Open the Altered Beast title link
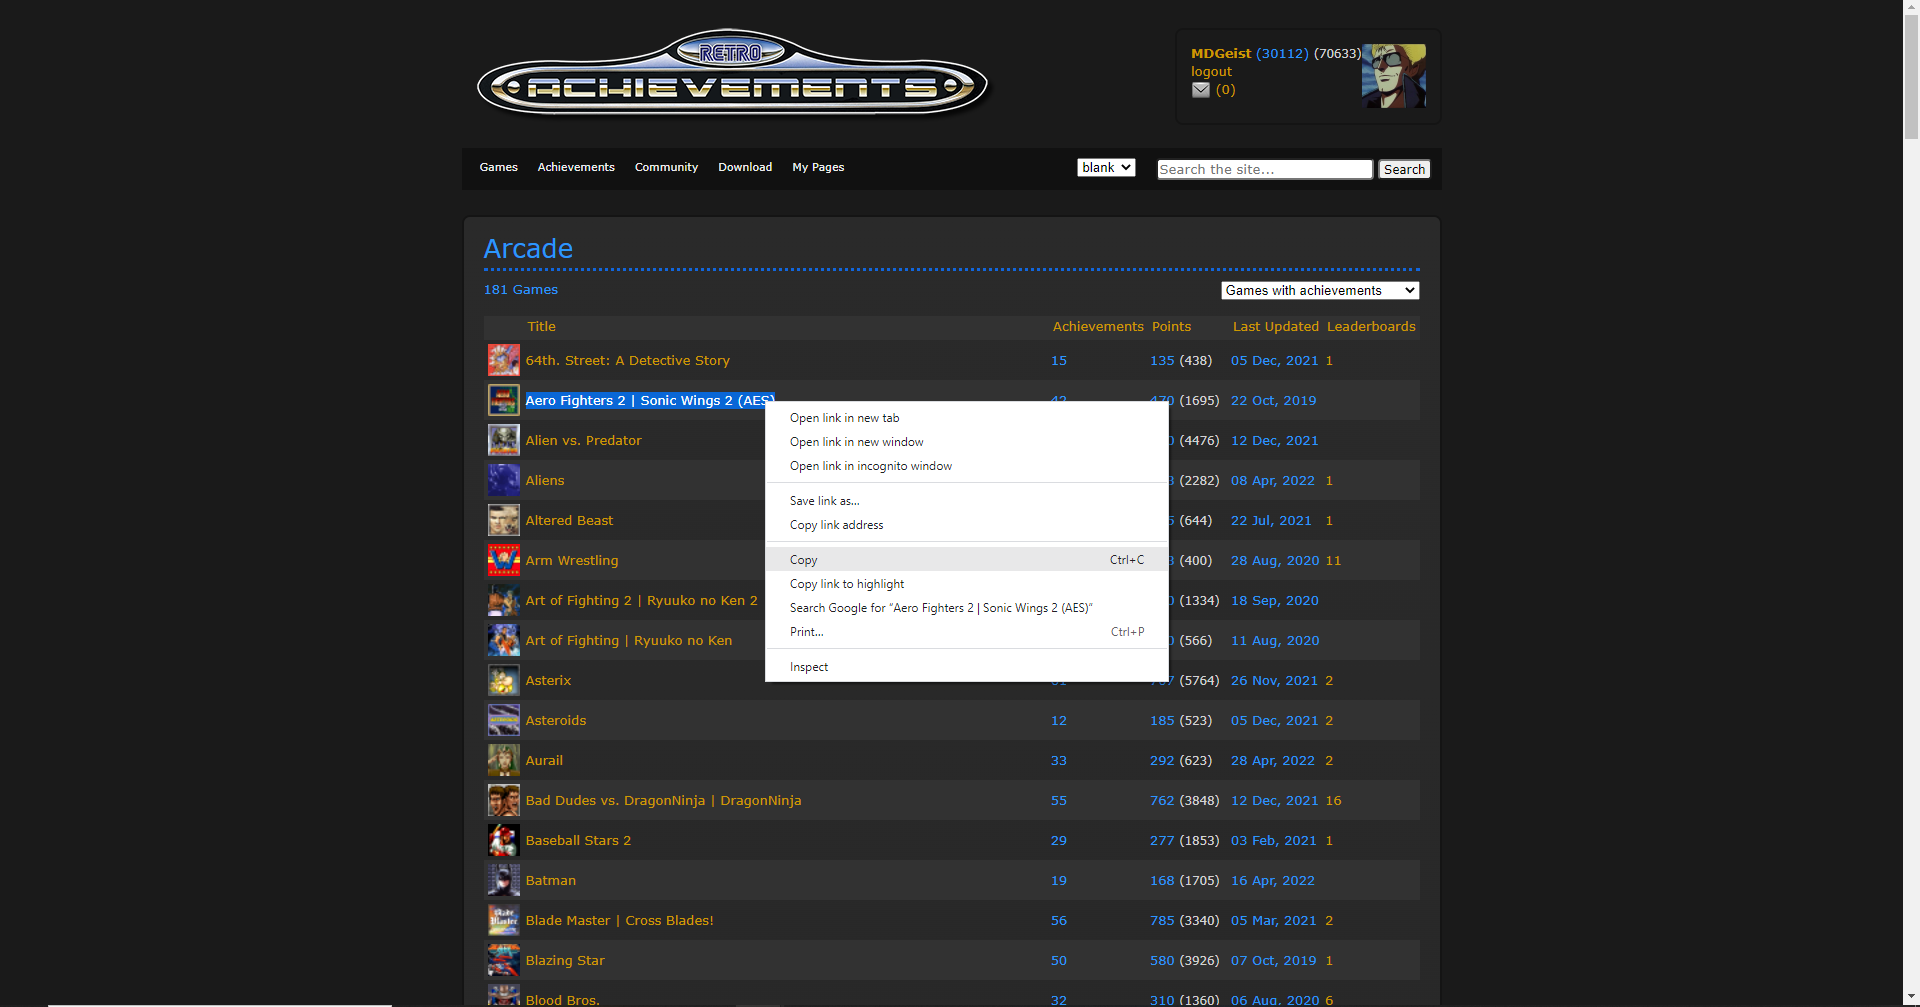1920x1007 pixels. (569, 521)
